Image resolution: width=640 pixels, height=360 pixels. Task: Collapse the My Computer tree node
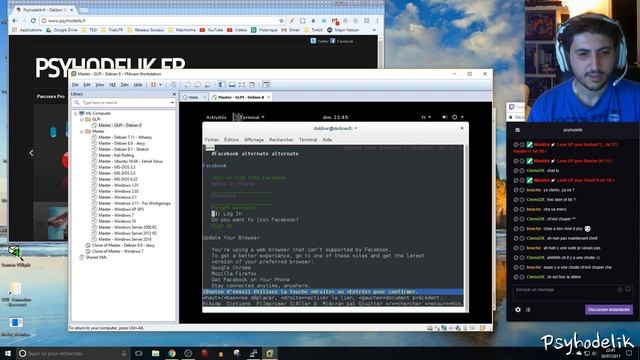pos(76,113)
